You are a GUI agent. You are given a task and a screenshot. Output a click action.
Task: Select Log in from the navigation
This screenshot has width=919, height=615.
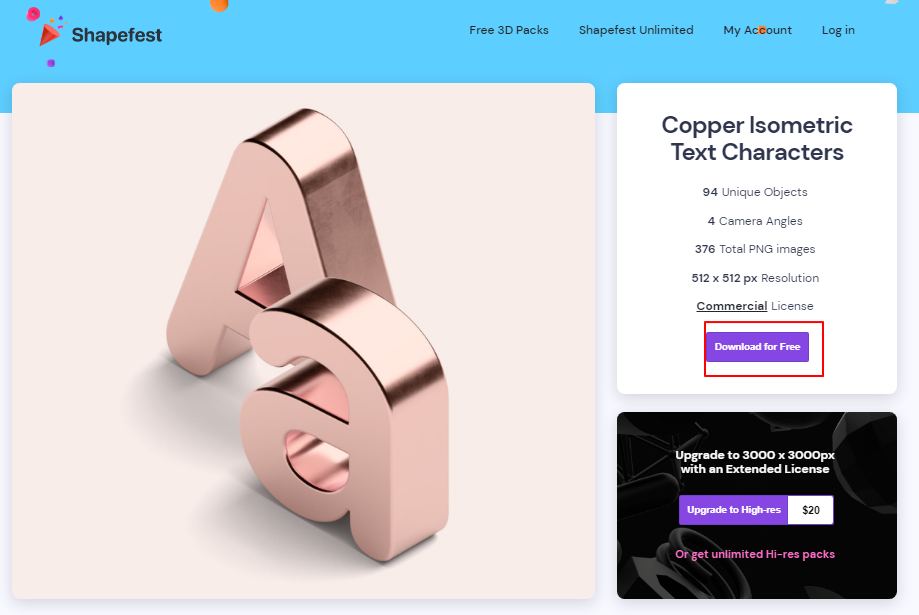pos(838,30)
